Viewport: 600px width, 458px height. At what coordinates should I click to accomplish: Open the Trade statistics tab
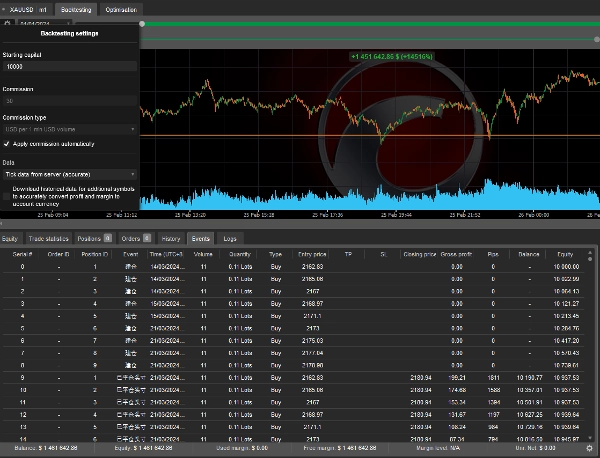(x=49, y=239)
